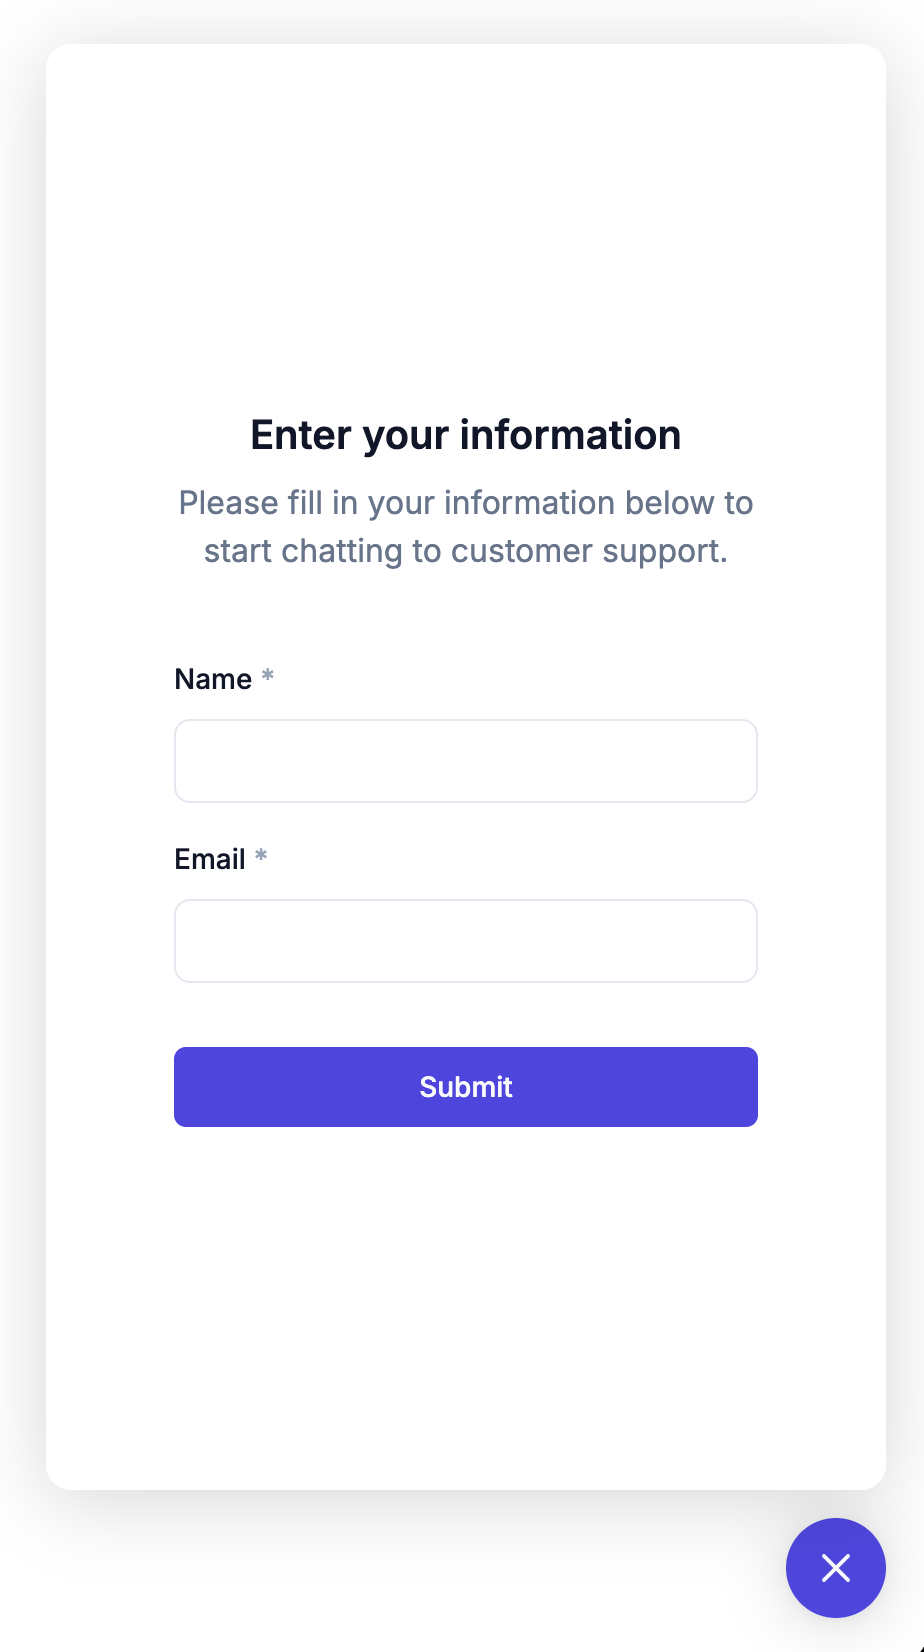The width and height of the screenshot is (924, 1652).
Task: Activate the Email address field
Action: coord(465,941)
